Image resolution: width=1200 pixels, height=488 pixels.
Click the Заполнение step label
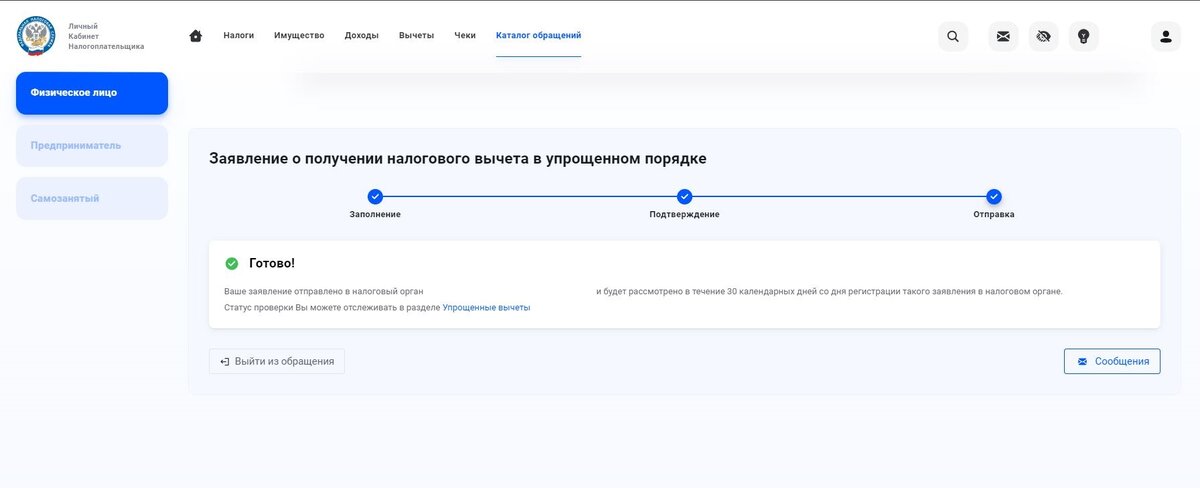pyautogui.click(x=375, y=215)
